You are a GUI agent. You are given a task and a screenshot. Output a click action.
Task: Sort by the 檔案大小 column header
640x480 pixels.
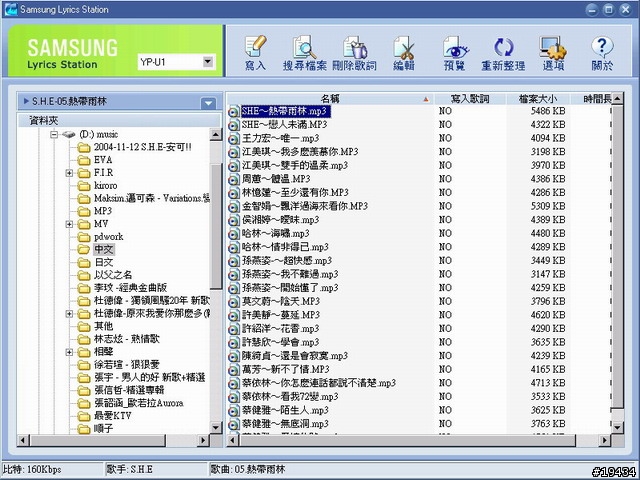tap(538, 99)
